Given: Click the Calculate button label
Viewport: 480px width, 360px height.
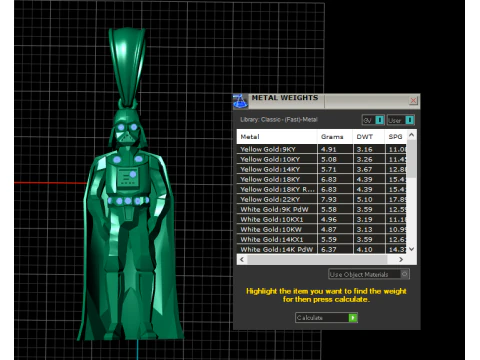Looking at the screenshot, I should point(310,318).
